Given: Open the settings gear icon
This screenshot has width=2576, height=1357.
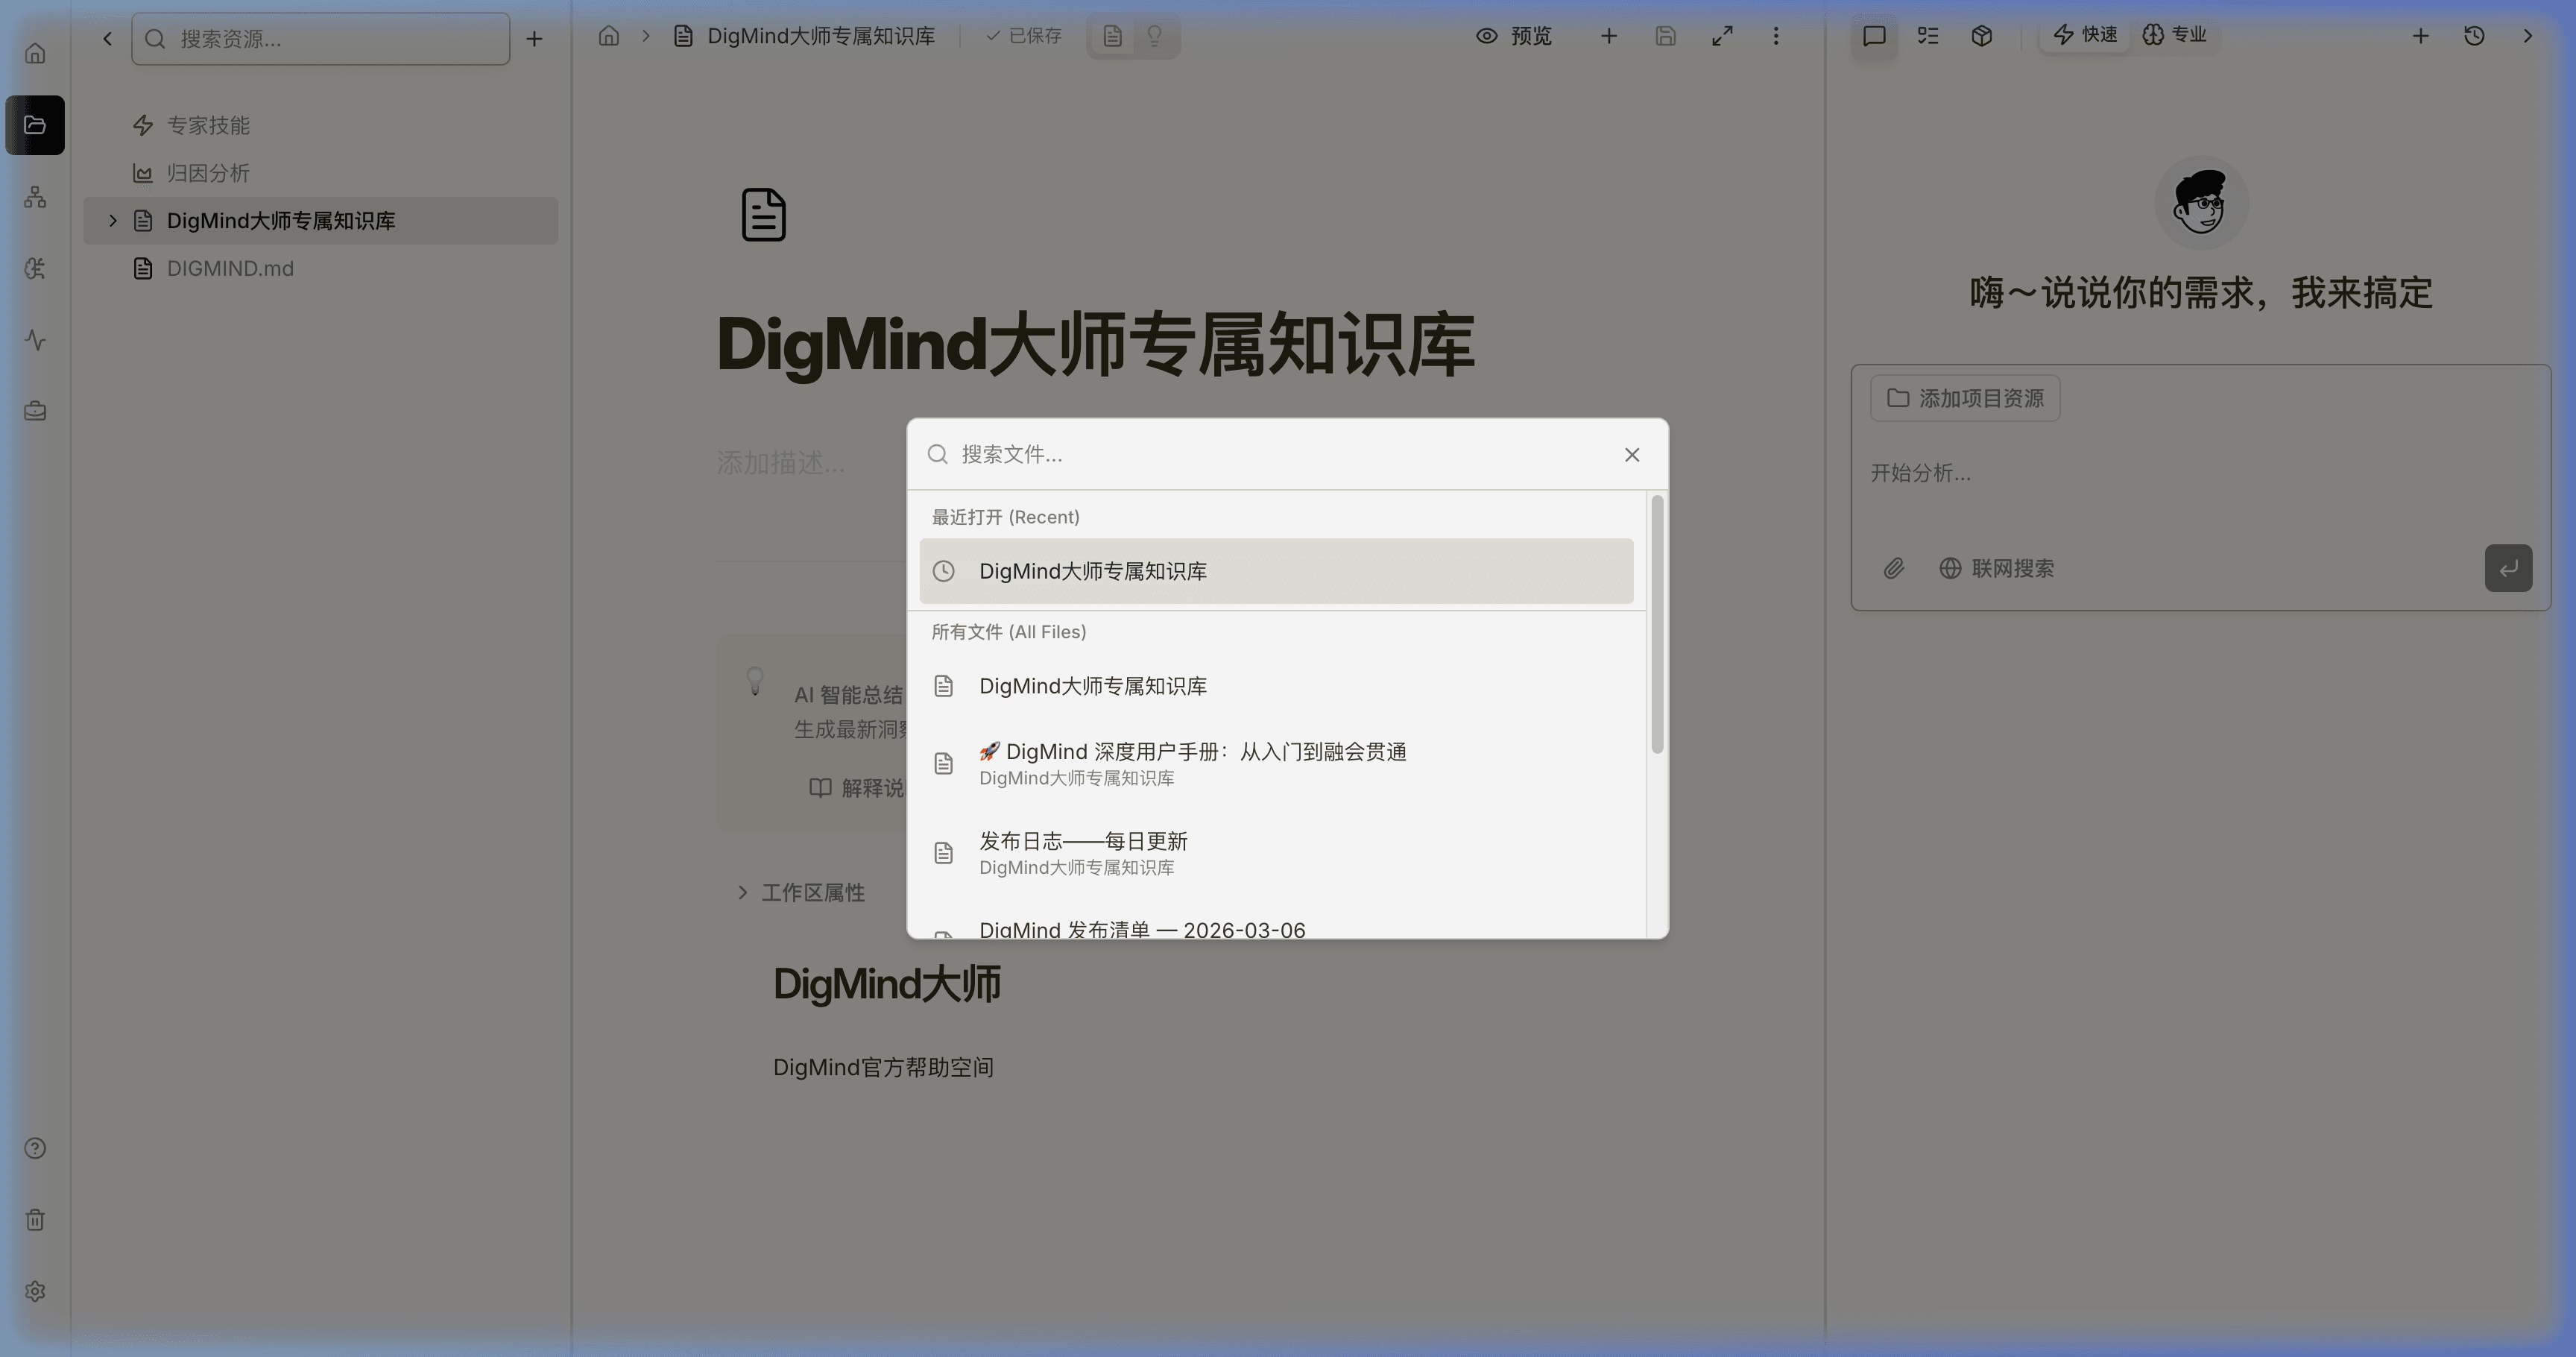Looking at the screenshot, I should click(35, 1291).
